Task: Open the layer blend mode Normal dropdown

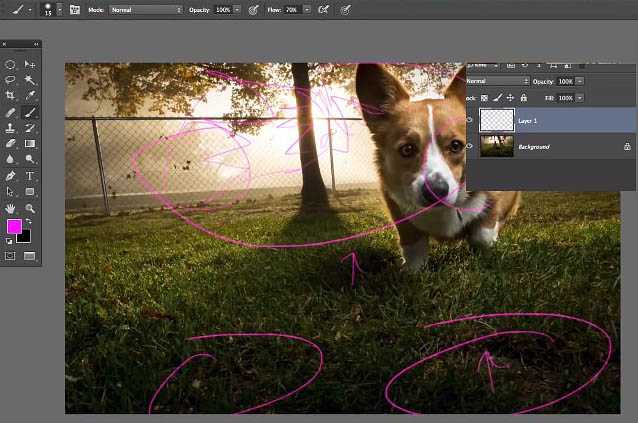Action: (x=497, y=80)
